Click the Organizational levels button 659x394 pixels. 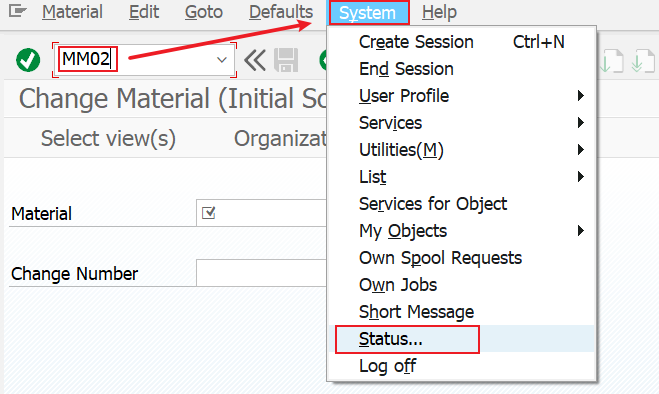coord(280,138)
